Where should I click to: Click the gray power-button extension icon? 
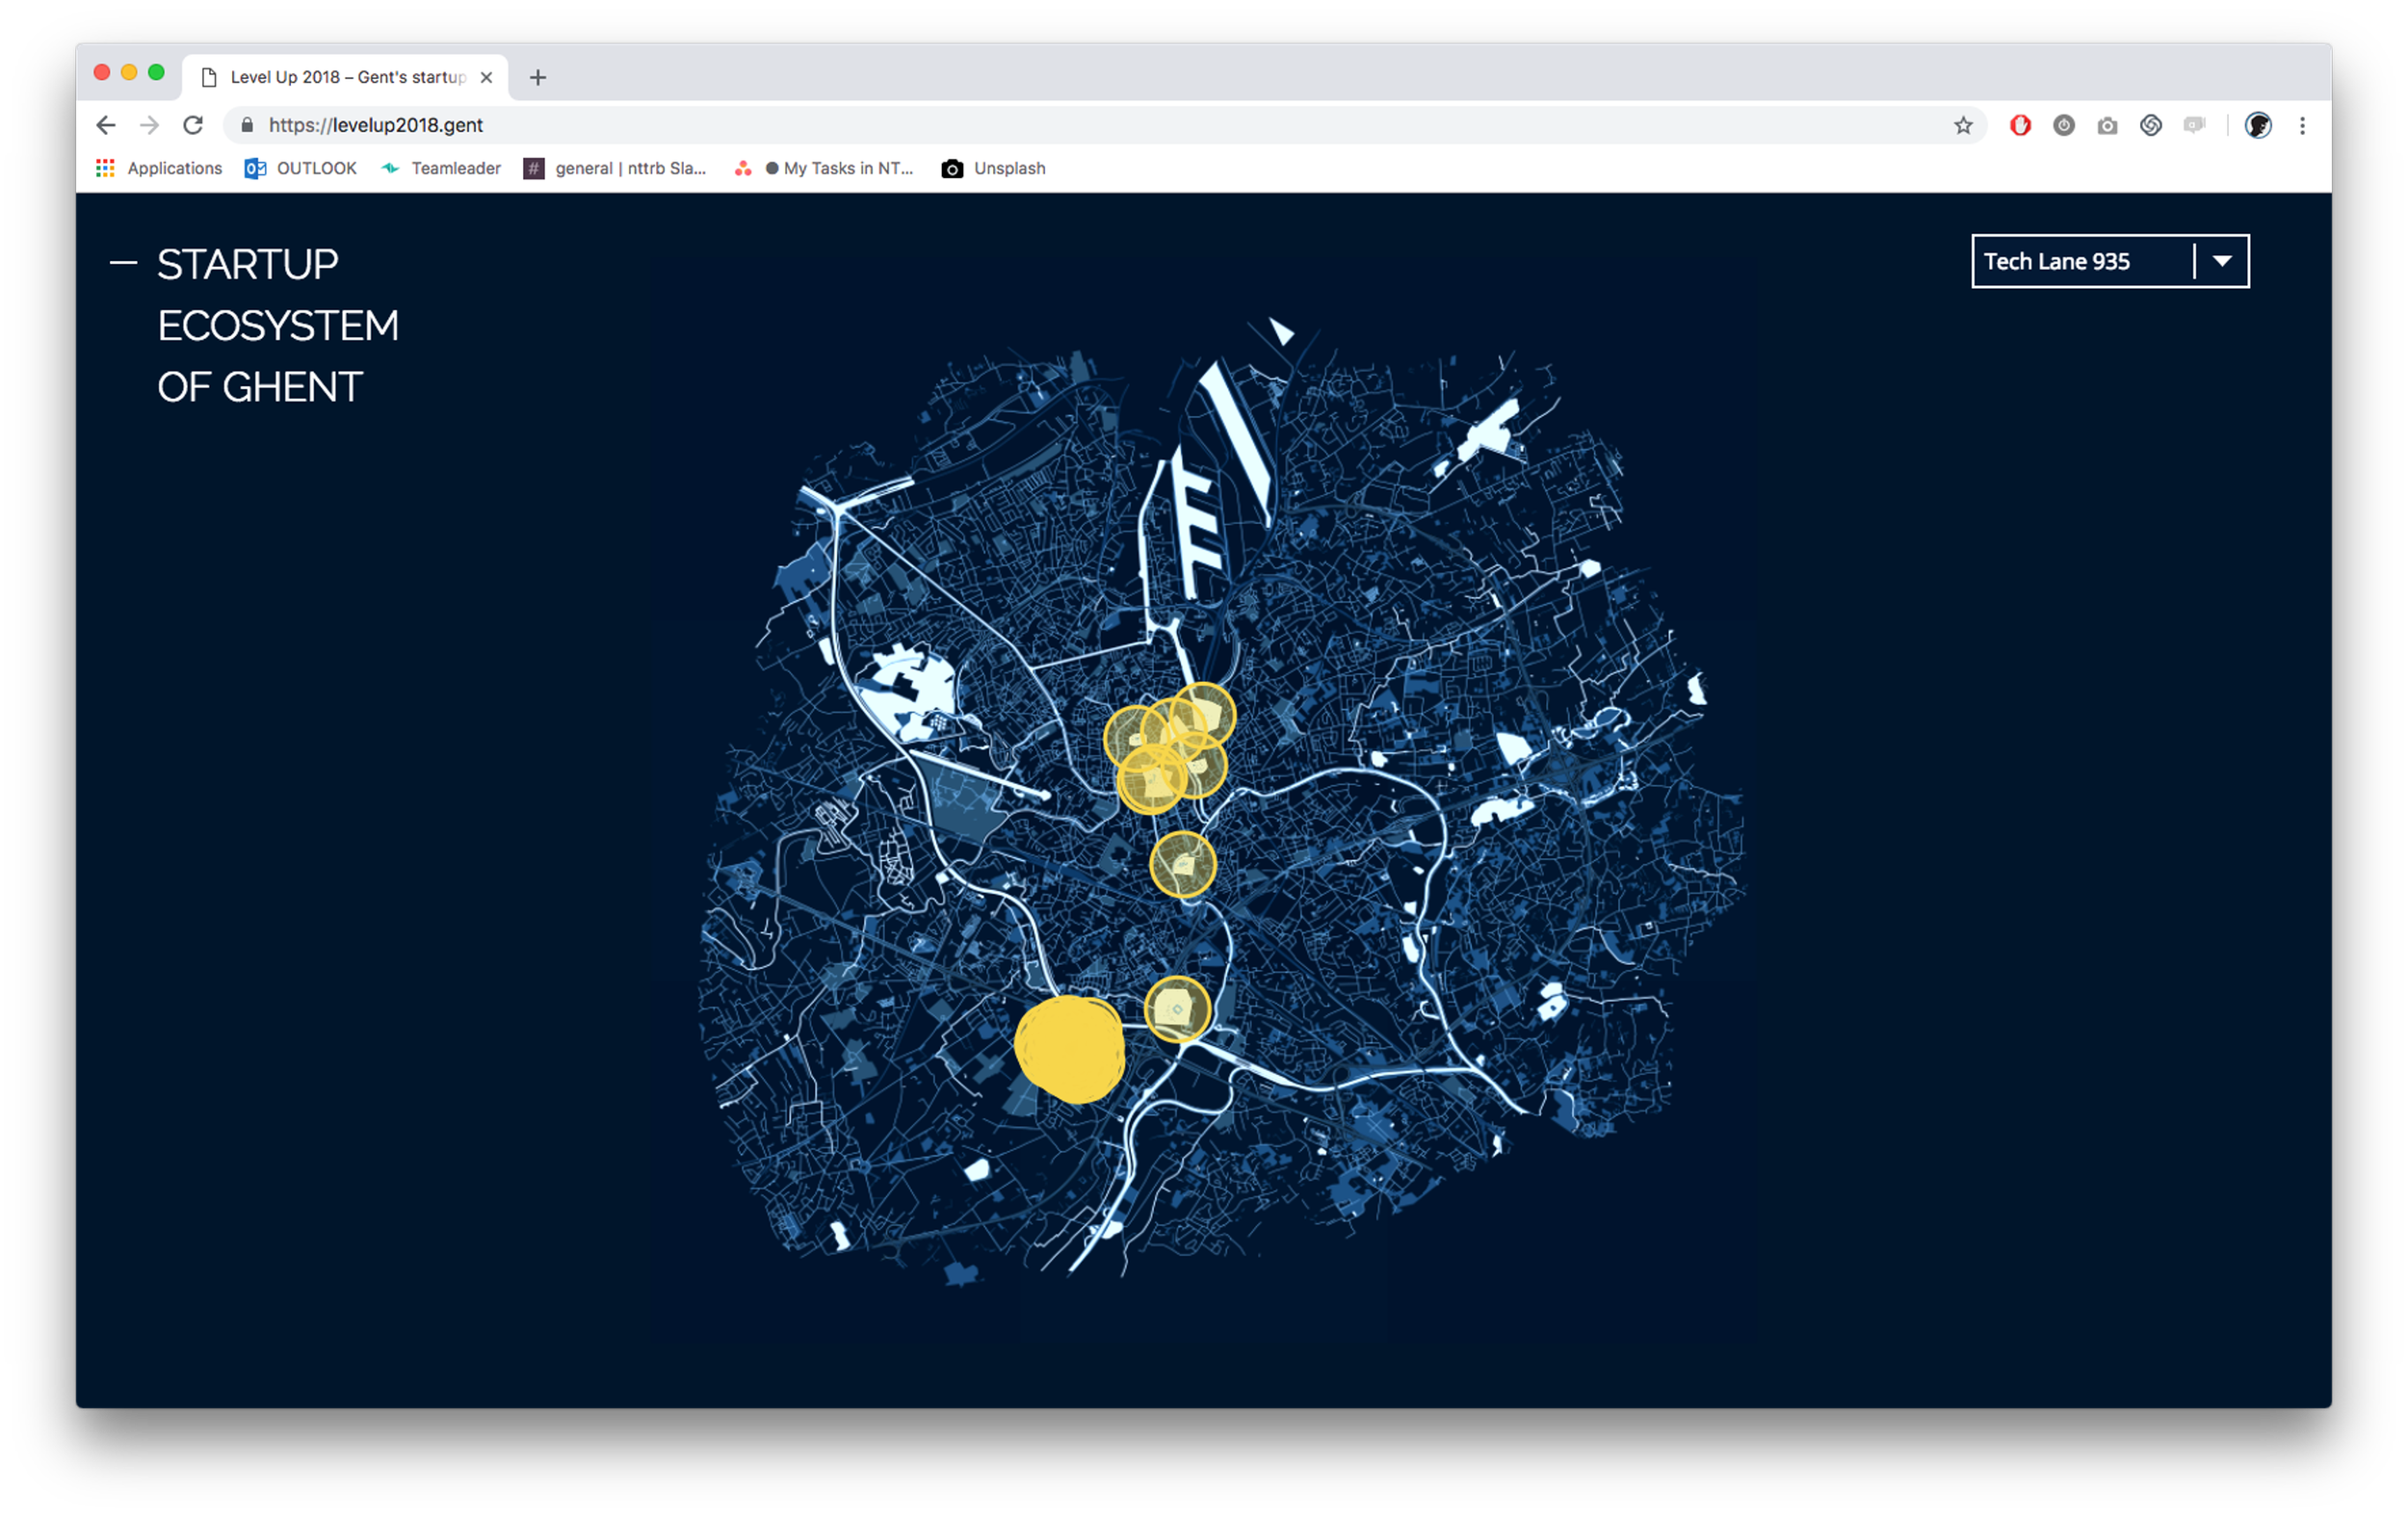2063,125
